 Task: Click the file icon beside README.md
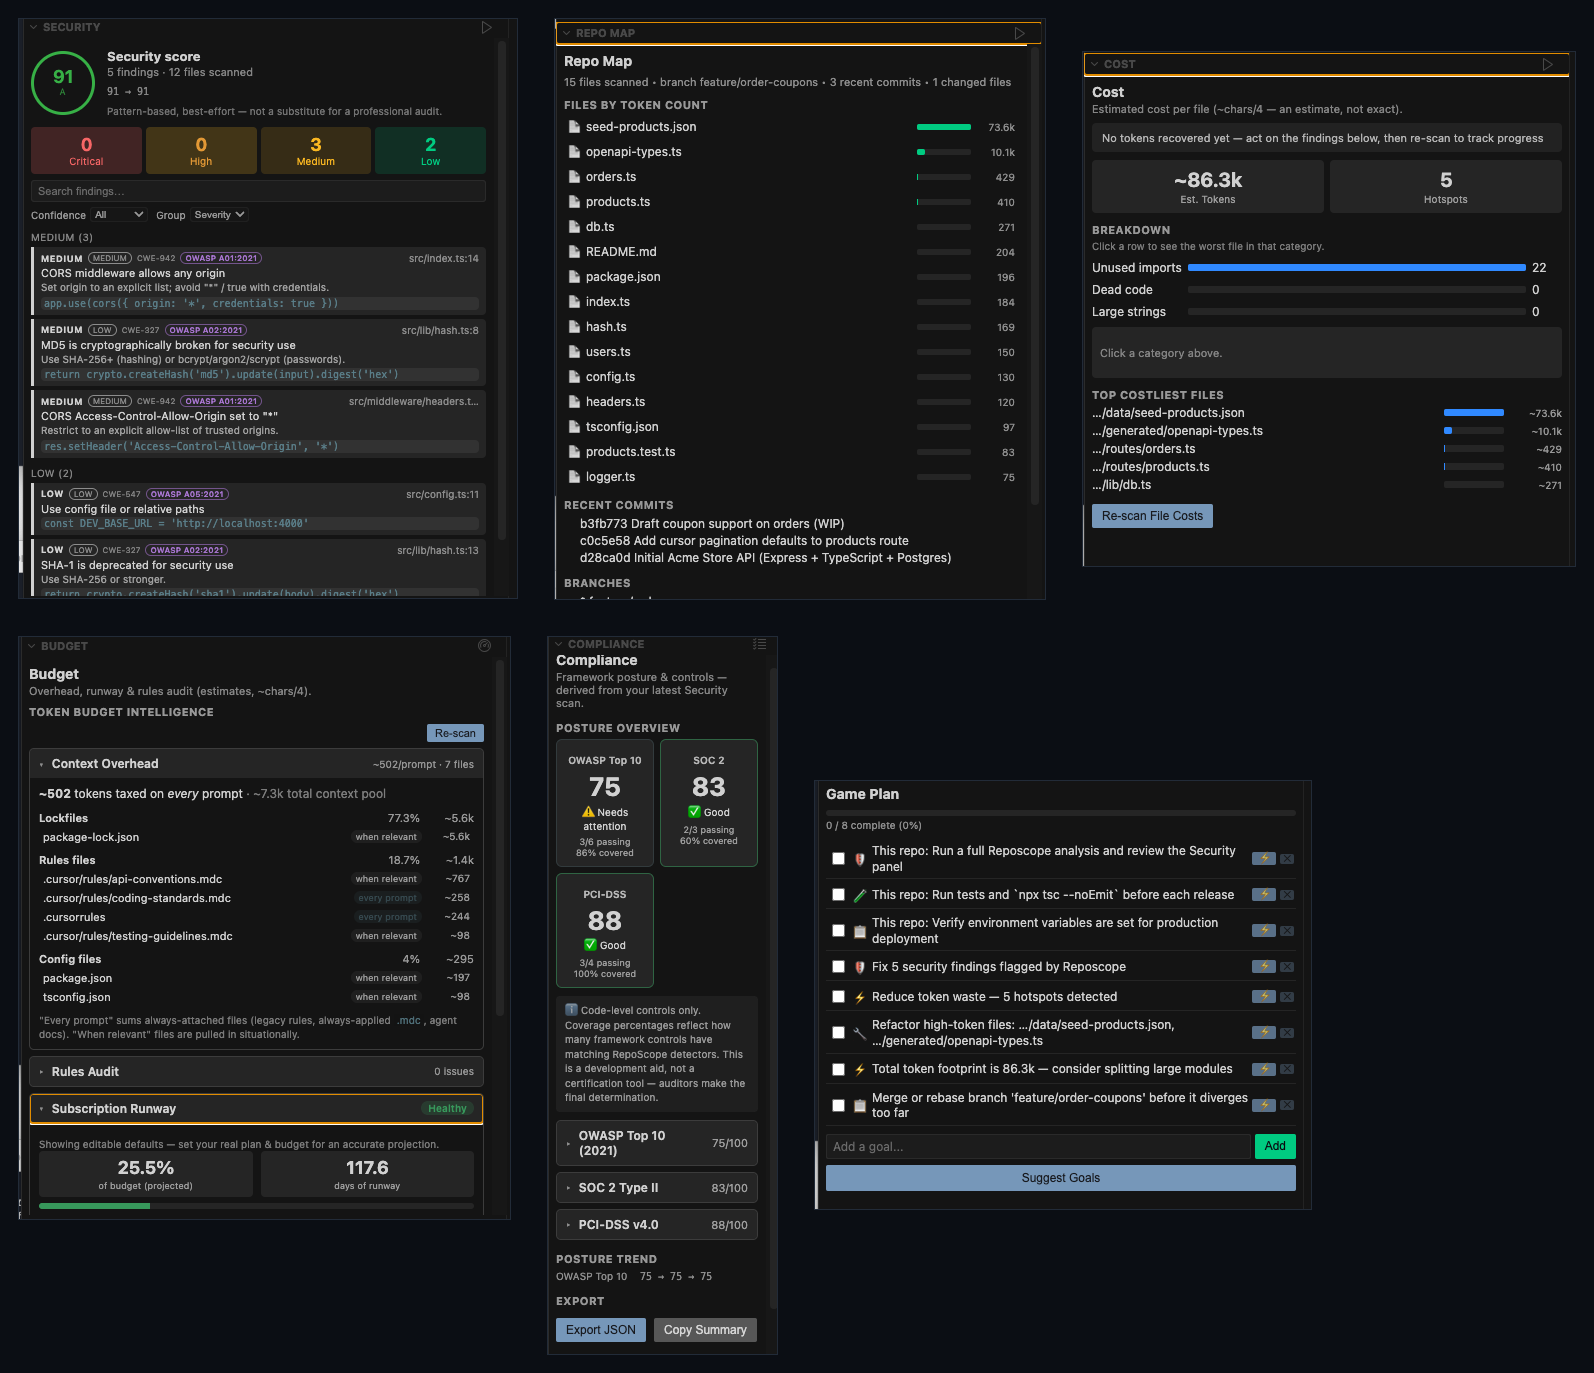coord(574,252)
